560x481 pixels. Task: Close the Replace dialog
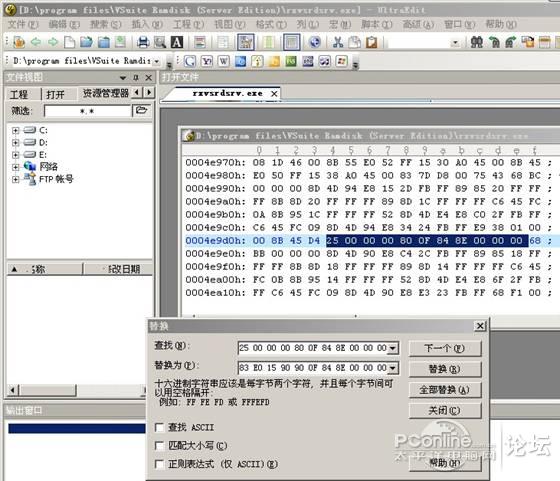coord(480,326)
